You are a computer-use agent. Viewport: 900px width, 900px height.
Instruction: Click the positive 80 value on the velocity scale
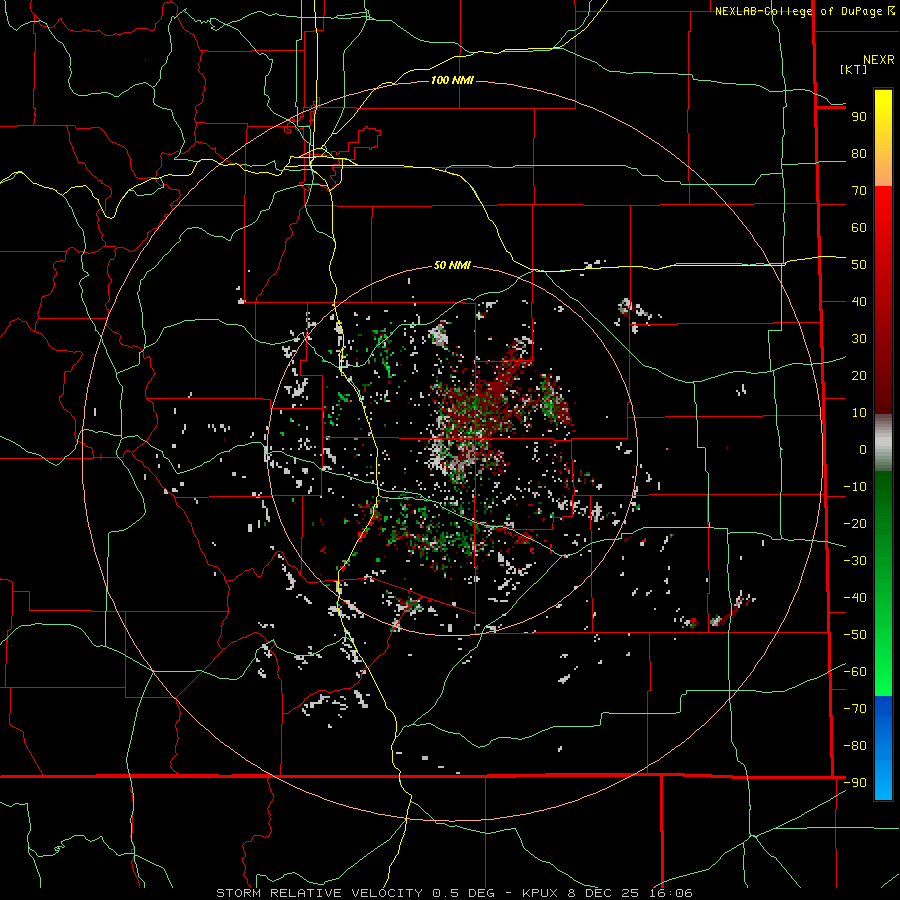859,153
